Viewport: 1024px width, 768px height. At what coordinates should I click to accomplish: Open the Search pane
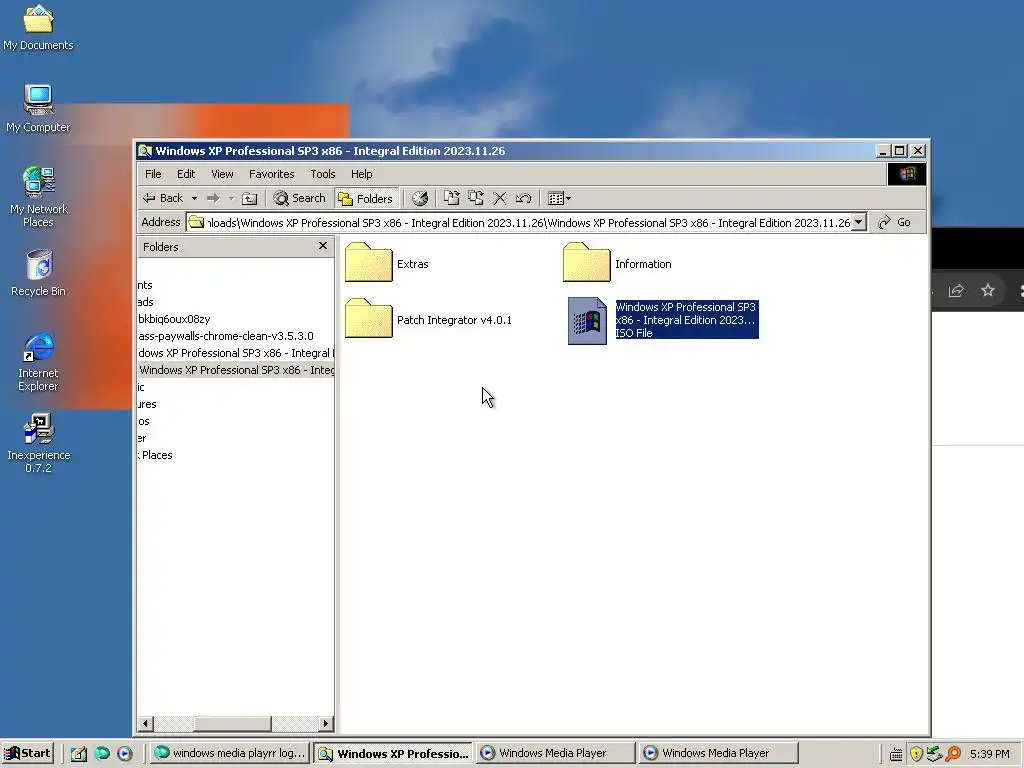pos(299,198)
